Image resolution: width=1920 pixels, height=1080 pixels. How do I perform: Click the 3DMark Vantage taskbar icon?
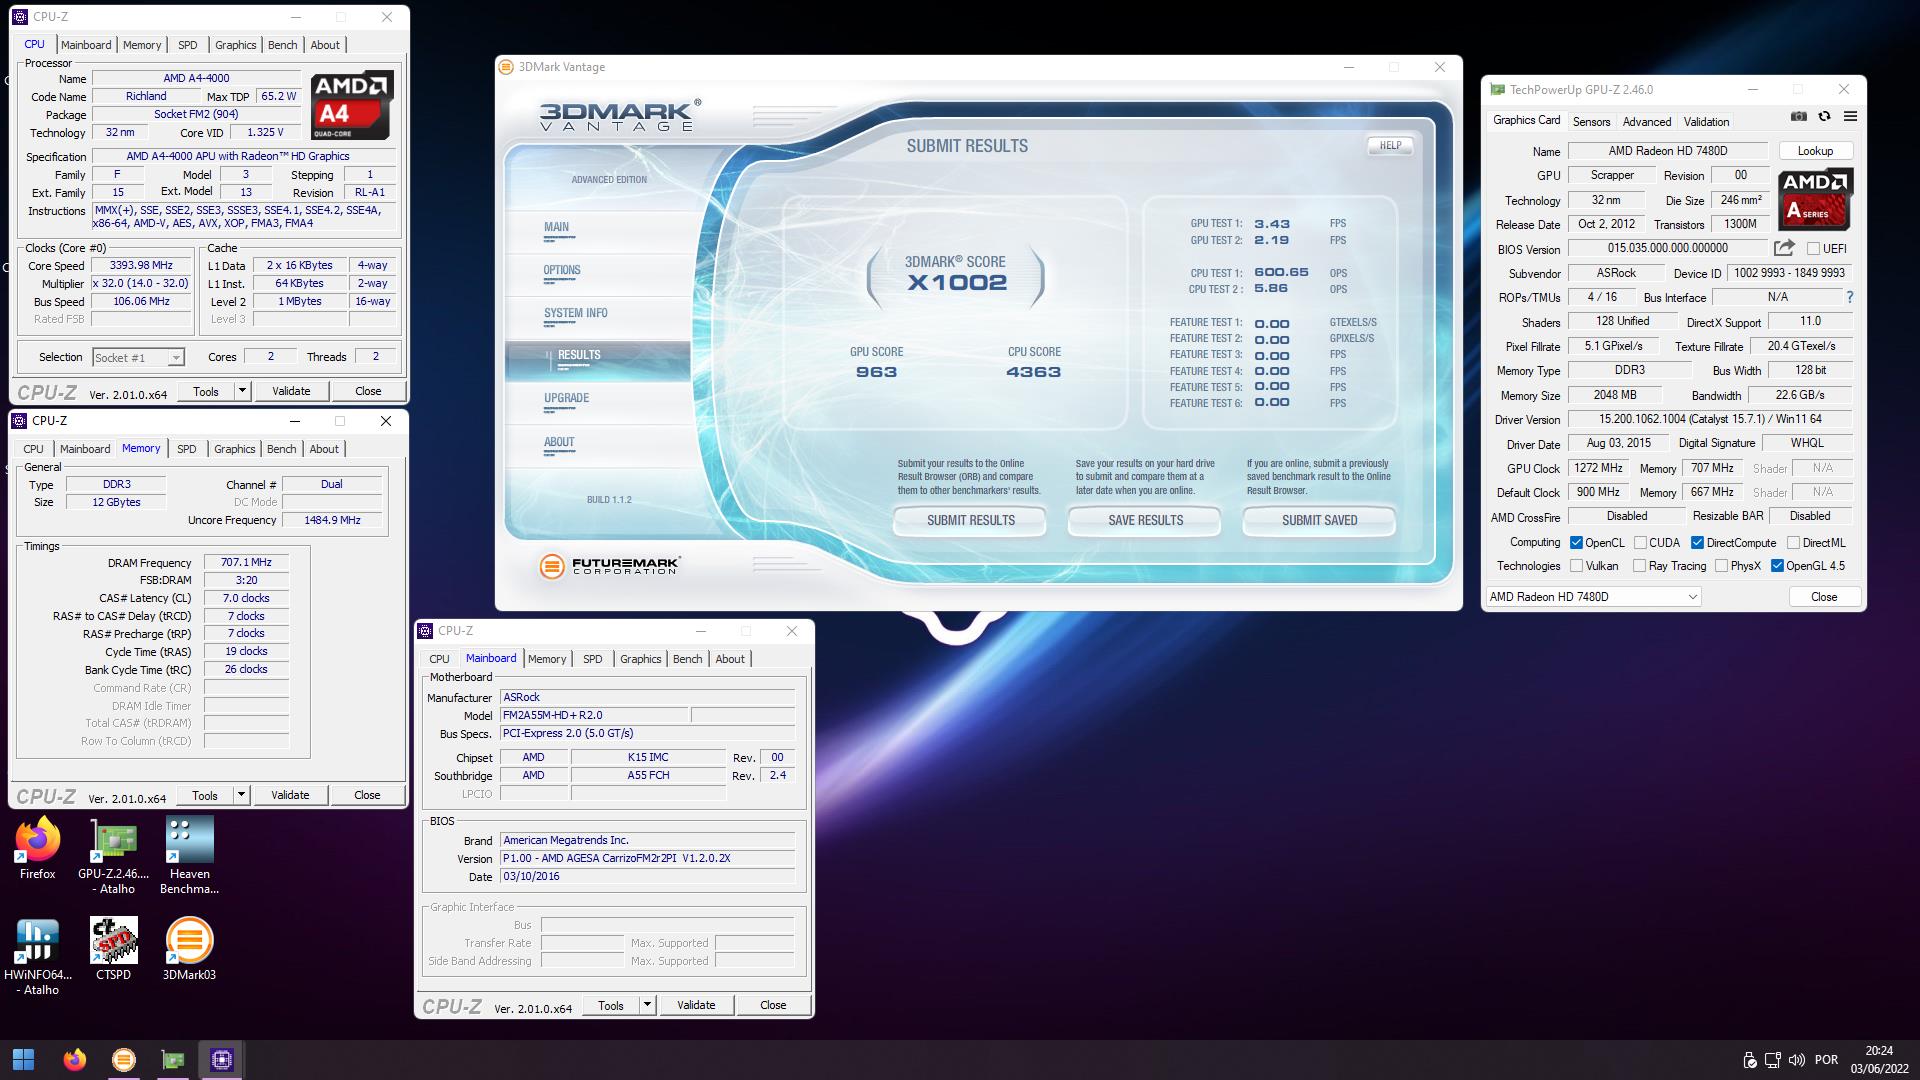(124, 1060)
